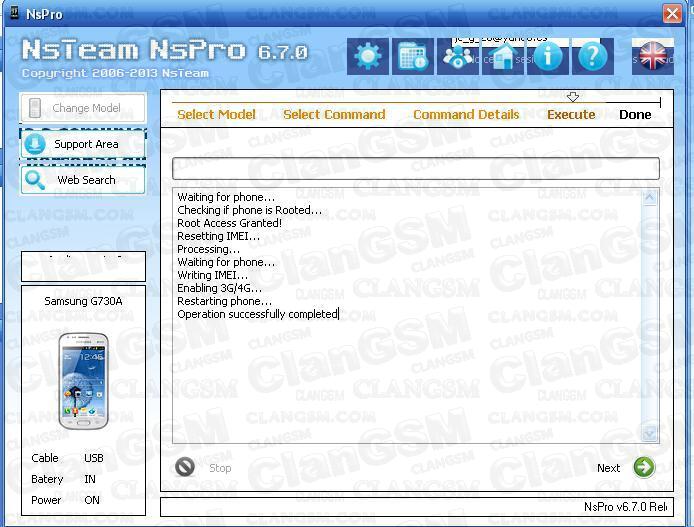The image size is (694, 527).
Task: Click the "Operation successfully completed" log line
Action: (x=258, y=314)
